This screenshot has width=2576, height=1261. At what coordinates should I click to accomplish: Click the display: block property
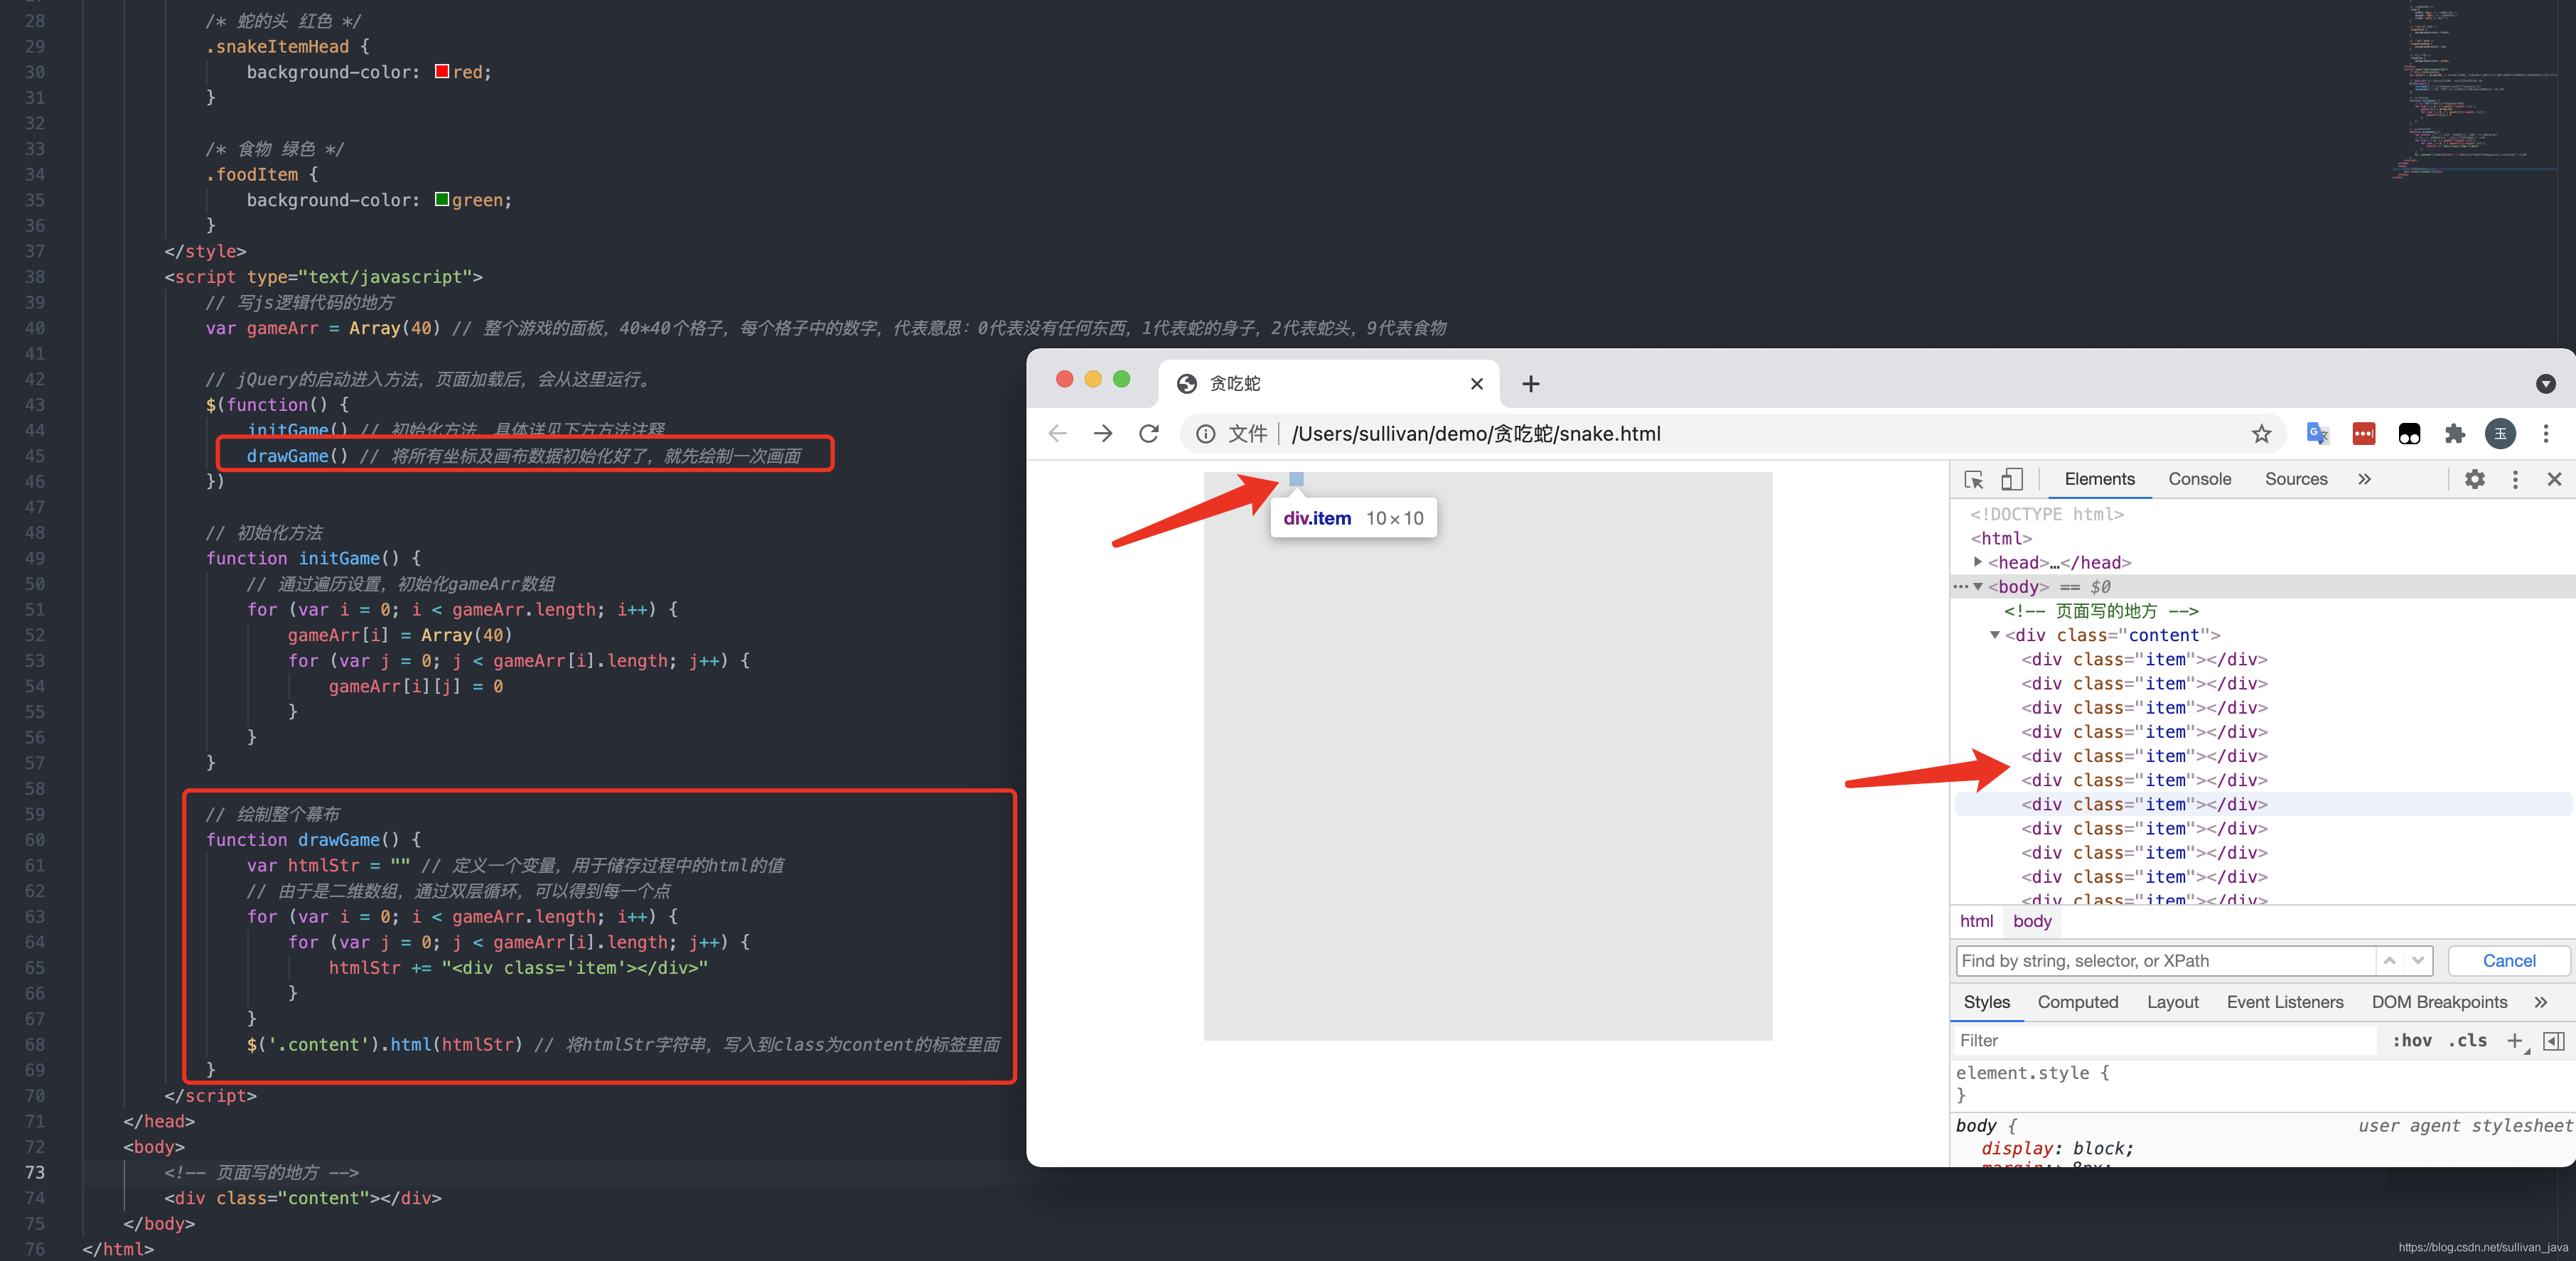(x=2057, y=1148)
